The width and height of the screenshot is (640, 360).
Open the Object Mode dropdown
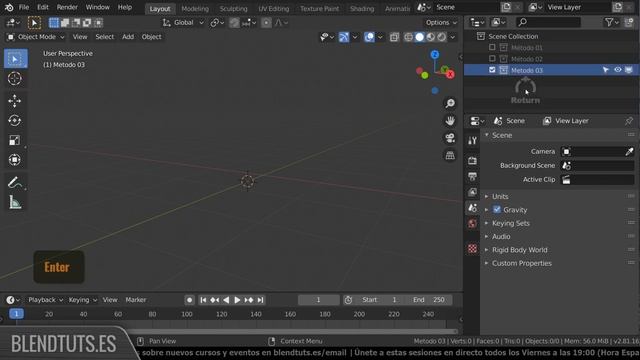click(36, 37)
